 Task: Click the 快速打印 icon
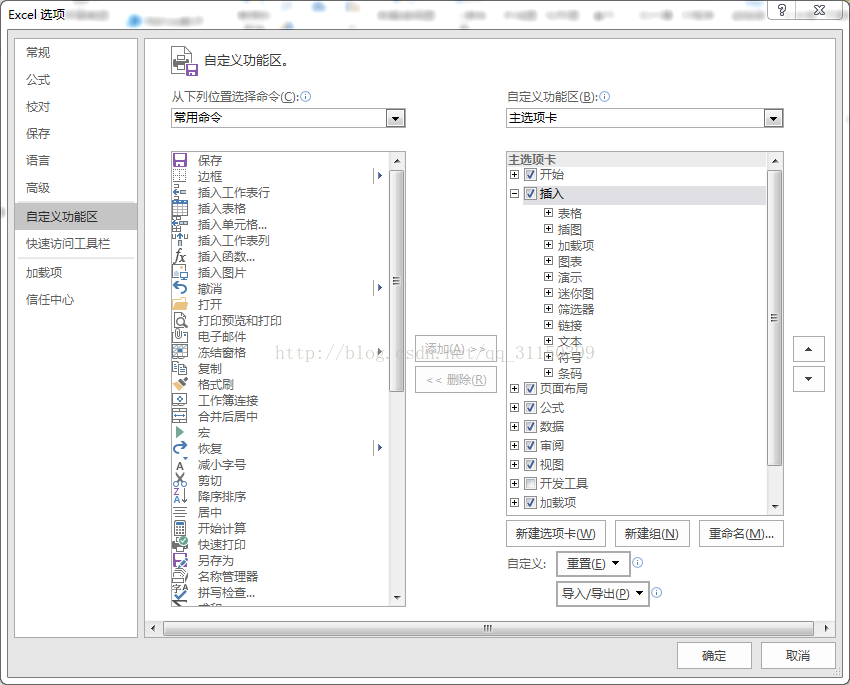tap(180, 544)
